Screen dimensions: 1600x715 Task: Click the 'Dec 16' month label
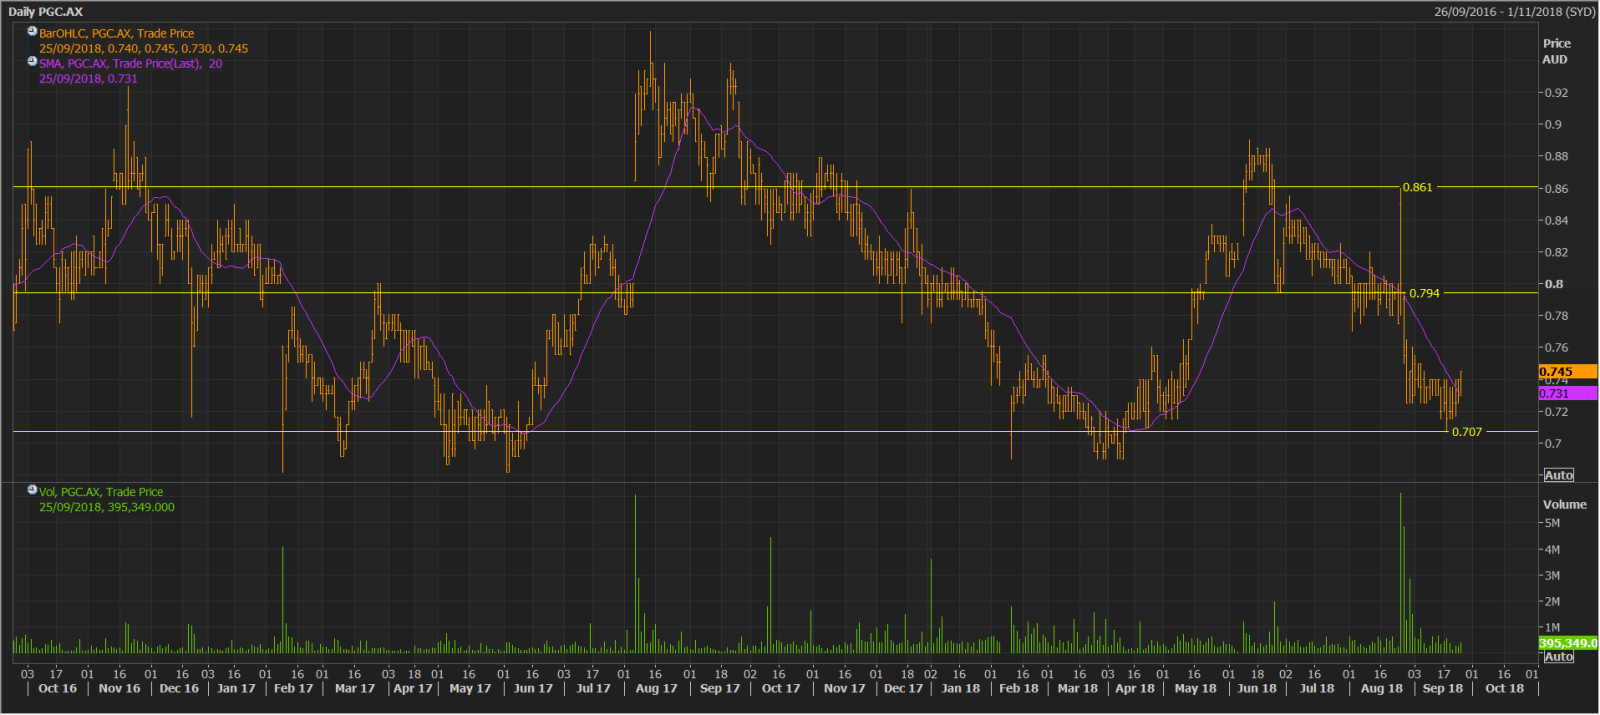pyautogui.click(x=179, y=688)
